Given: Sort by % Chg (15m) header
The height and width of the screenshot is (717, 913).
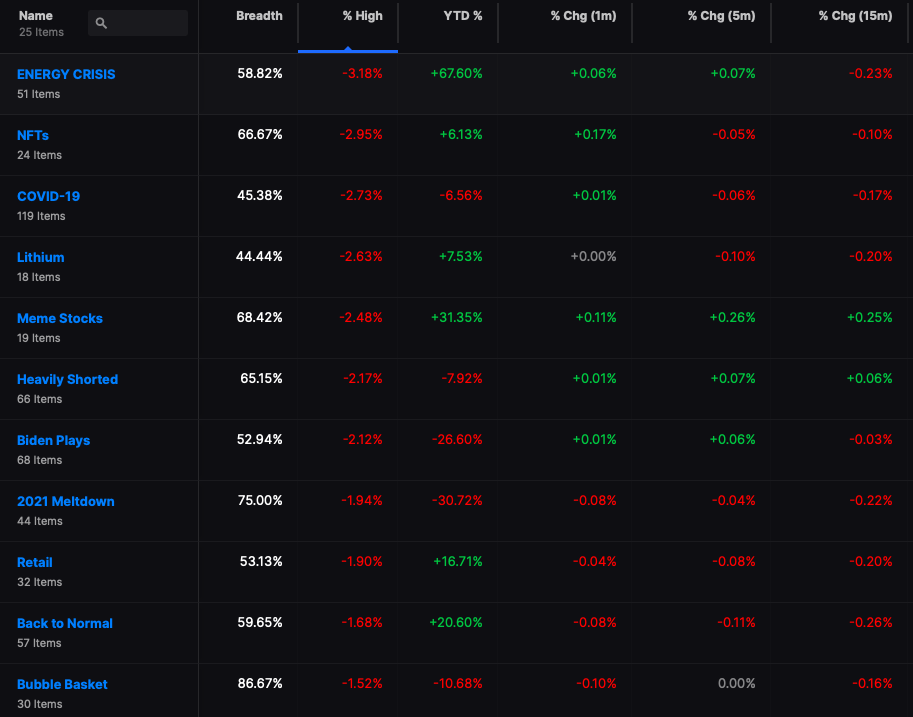Looking at the screenshot, I should tap(855, 16).
